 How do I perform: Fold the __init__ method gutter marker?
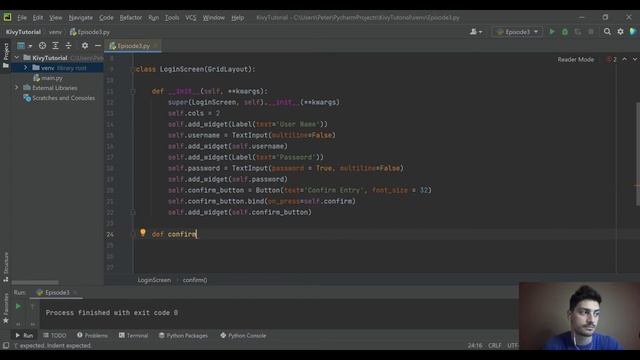133,91
